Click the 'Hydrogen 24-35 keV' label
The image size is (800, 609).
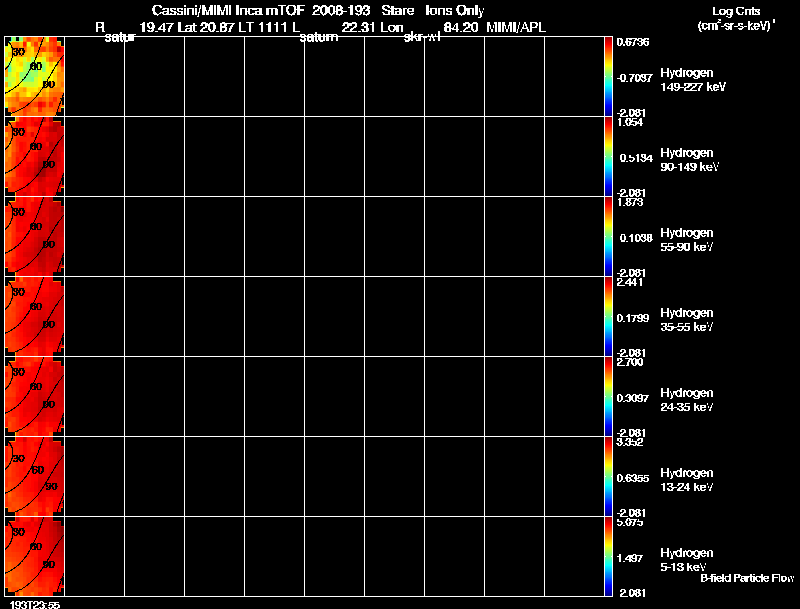pos(687,400)
